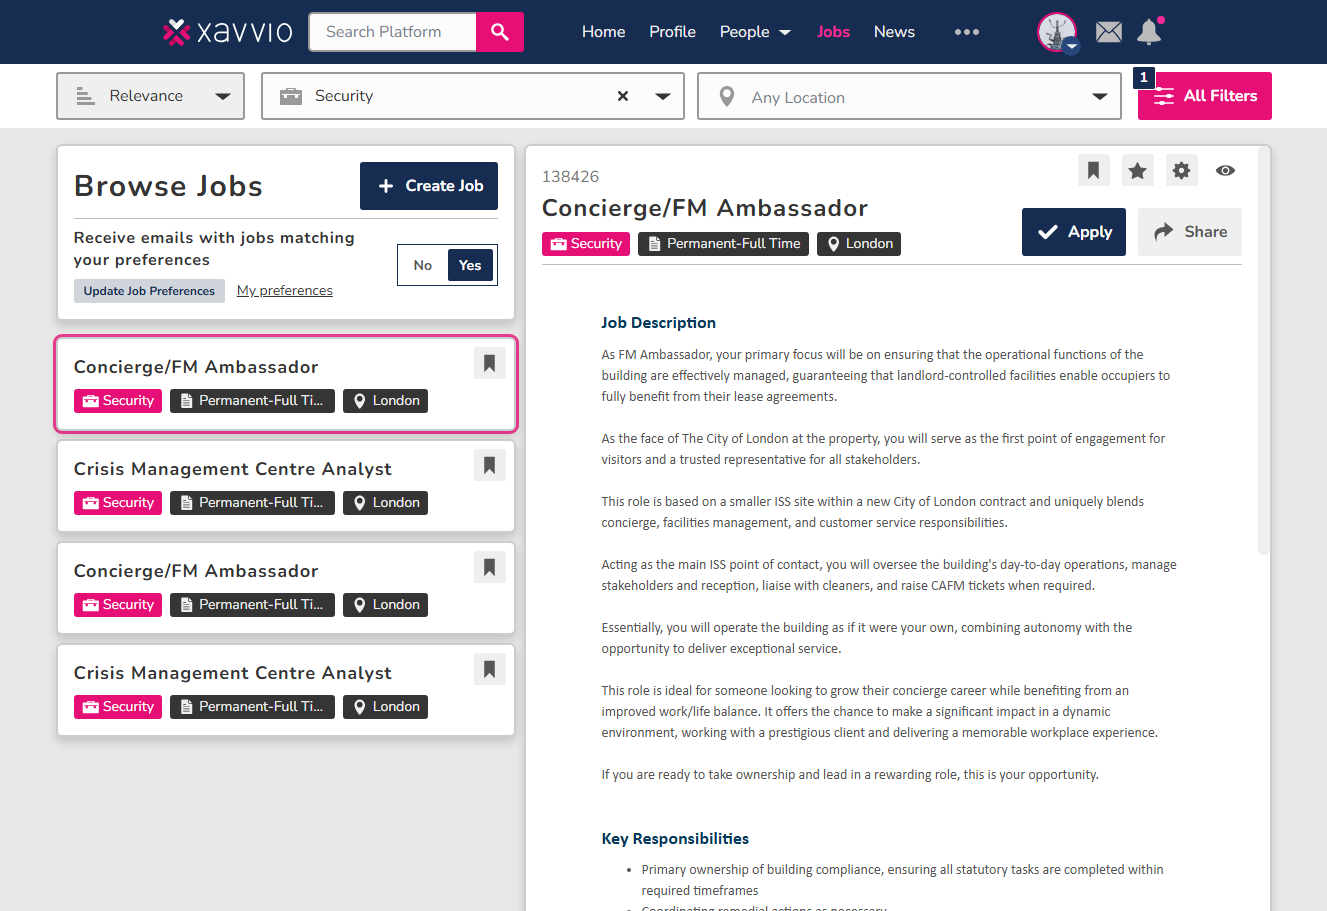The height and width of the screenshot is (911, 1327).
Task: Click the xavvio logo
Action: (227, 32)
